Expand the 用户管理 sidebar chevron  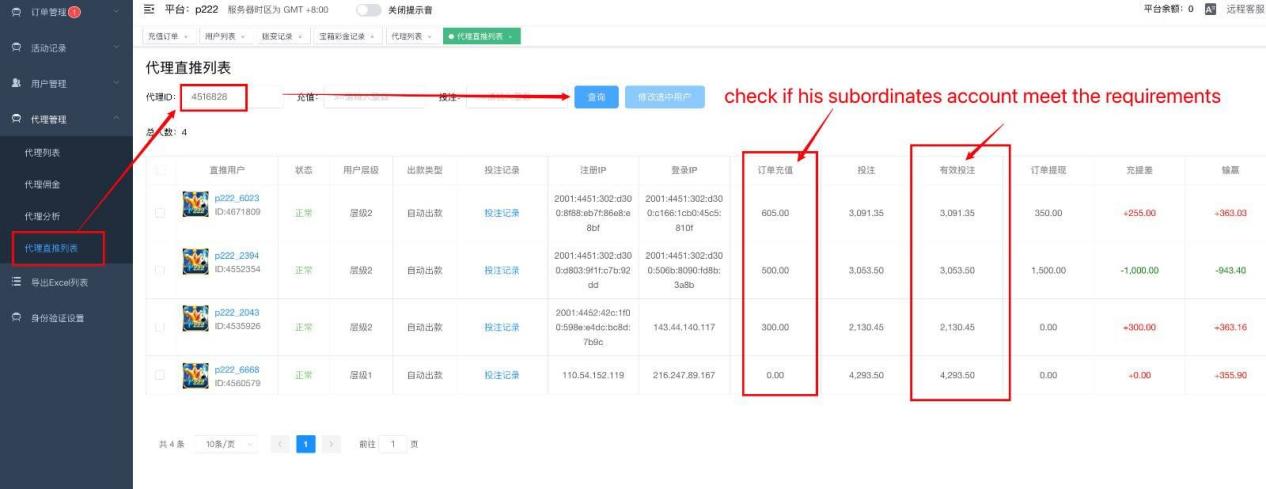(118, 83)
